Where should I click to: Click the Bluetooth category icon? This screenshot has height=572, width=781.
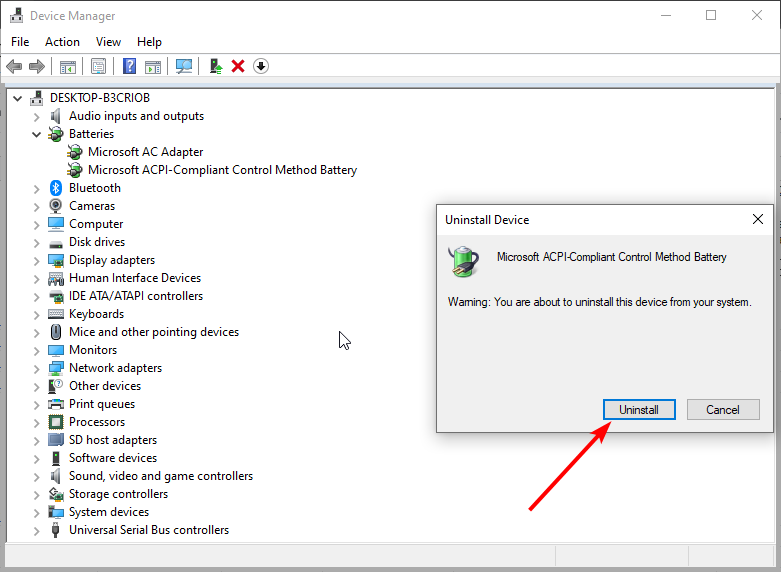point(56,188)
